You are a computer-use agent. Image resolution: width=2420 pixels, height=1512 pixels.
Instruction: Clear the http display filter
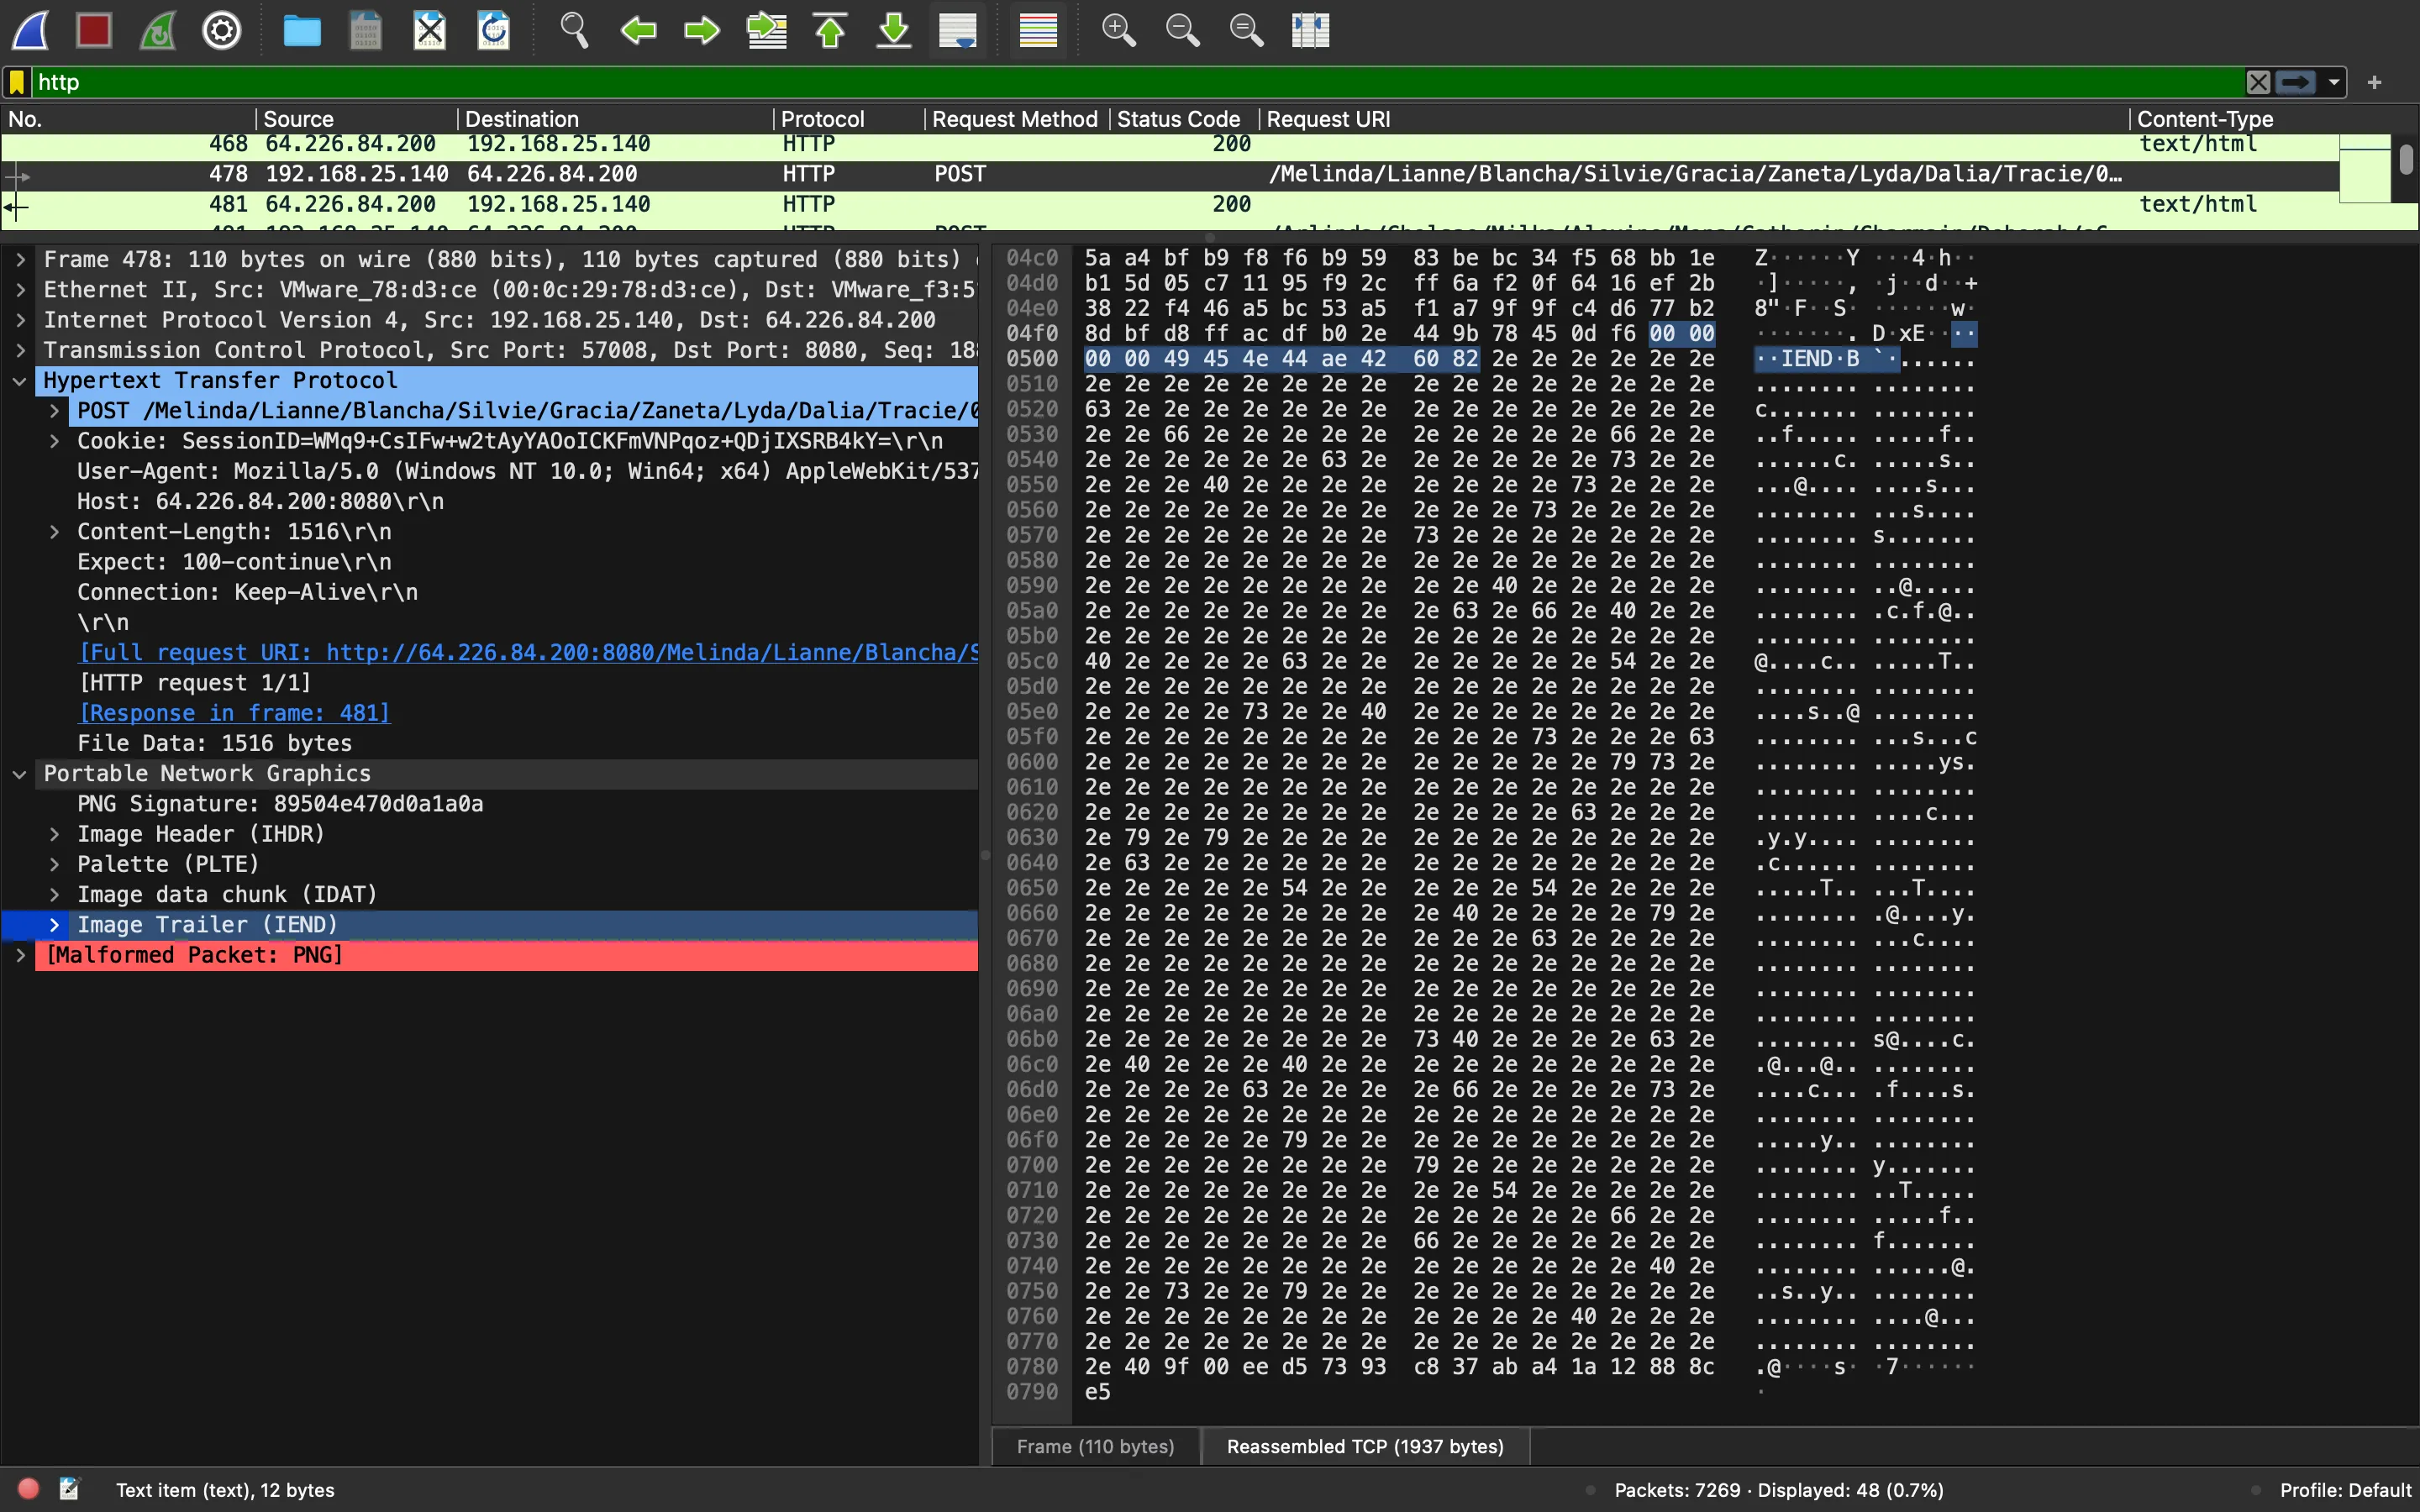(2258, 82)
